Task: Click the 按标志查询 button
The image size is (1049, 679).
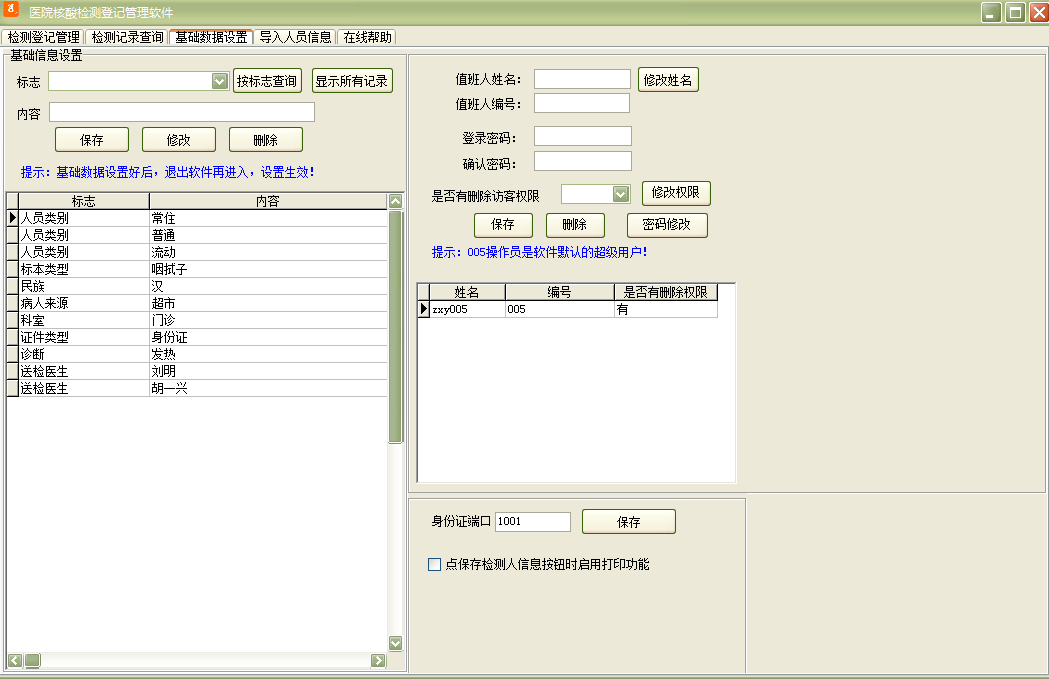Action: point(267,82)
